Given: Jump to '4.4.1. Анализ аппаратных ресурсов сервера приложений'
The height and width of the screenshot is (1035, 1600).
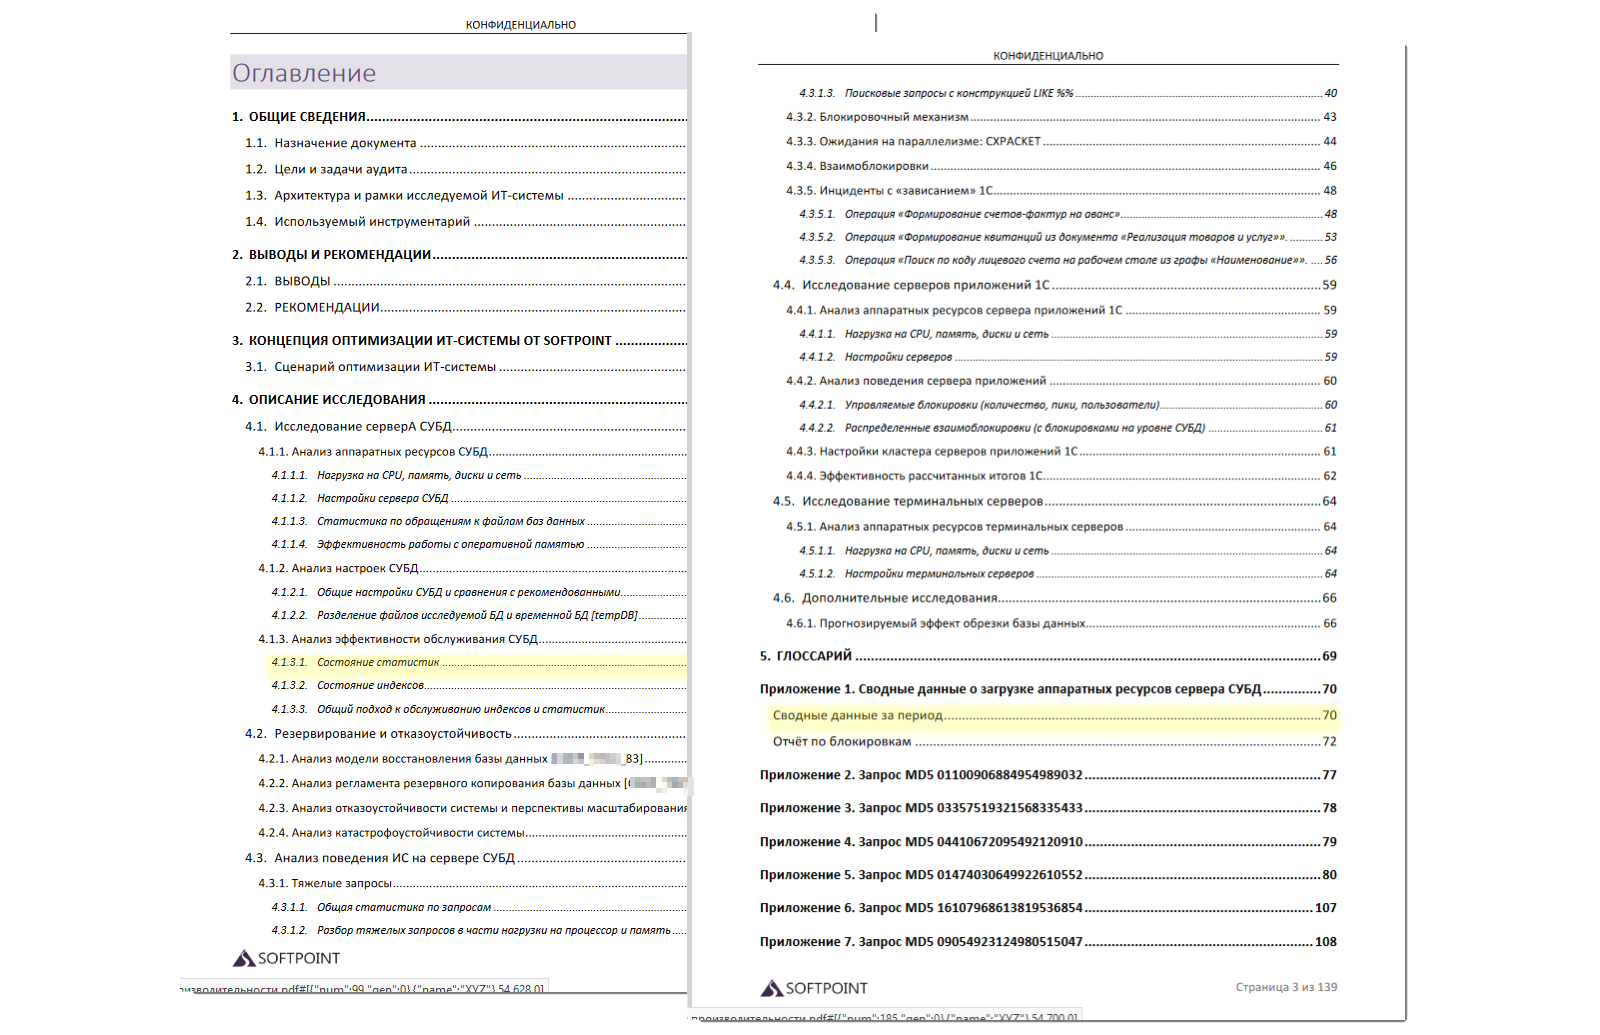Looking at the screenshot, I should click(x=1061, y=310).
